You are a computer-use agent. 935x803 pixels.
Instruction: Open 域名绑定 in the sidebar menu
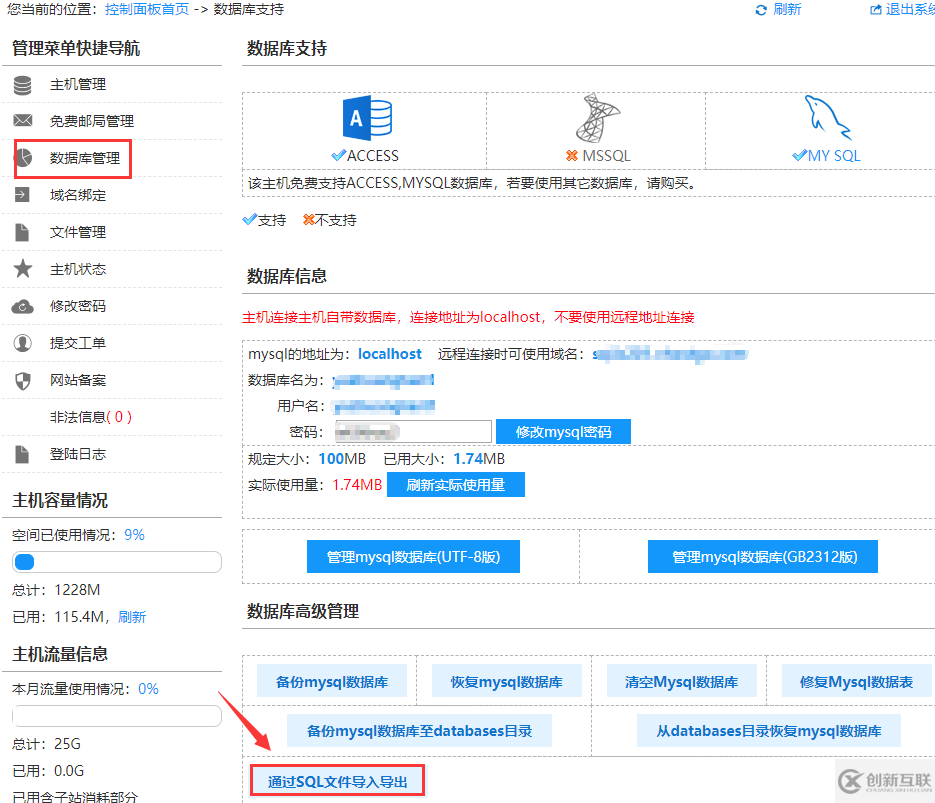coord(78,195)
